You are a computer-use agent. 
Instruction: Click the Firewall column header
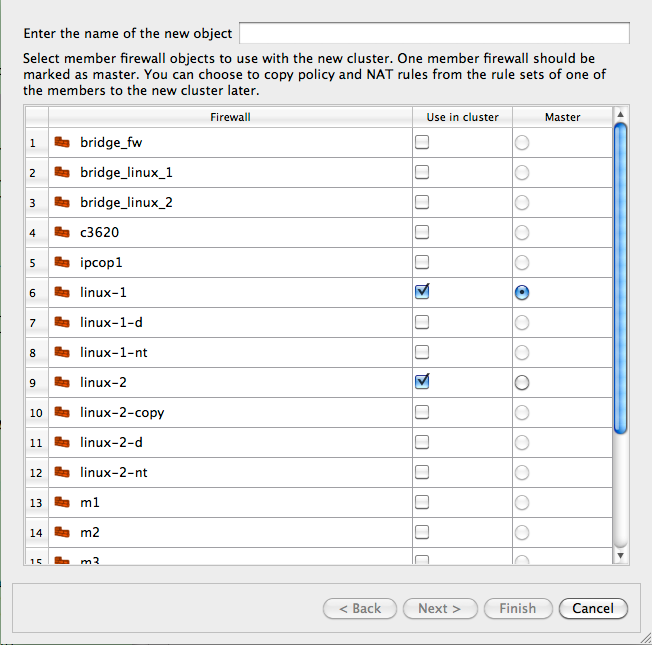(230, 117)
